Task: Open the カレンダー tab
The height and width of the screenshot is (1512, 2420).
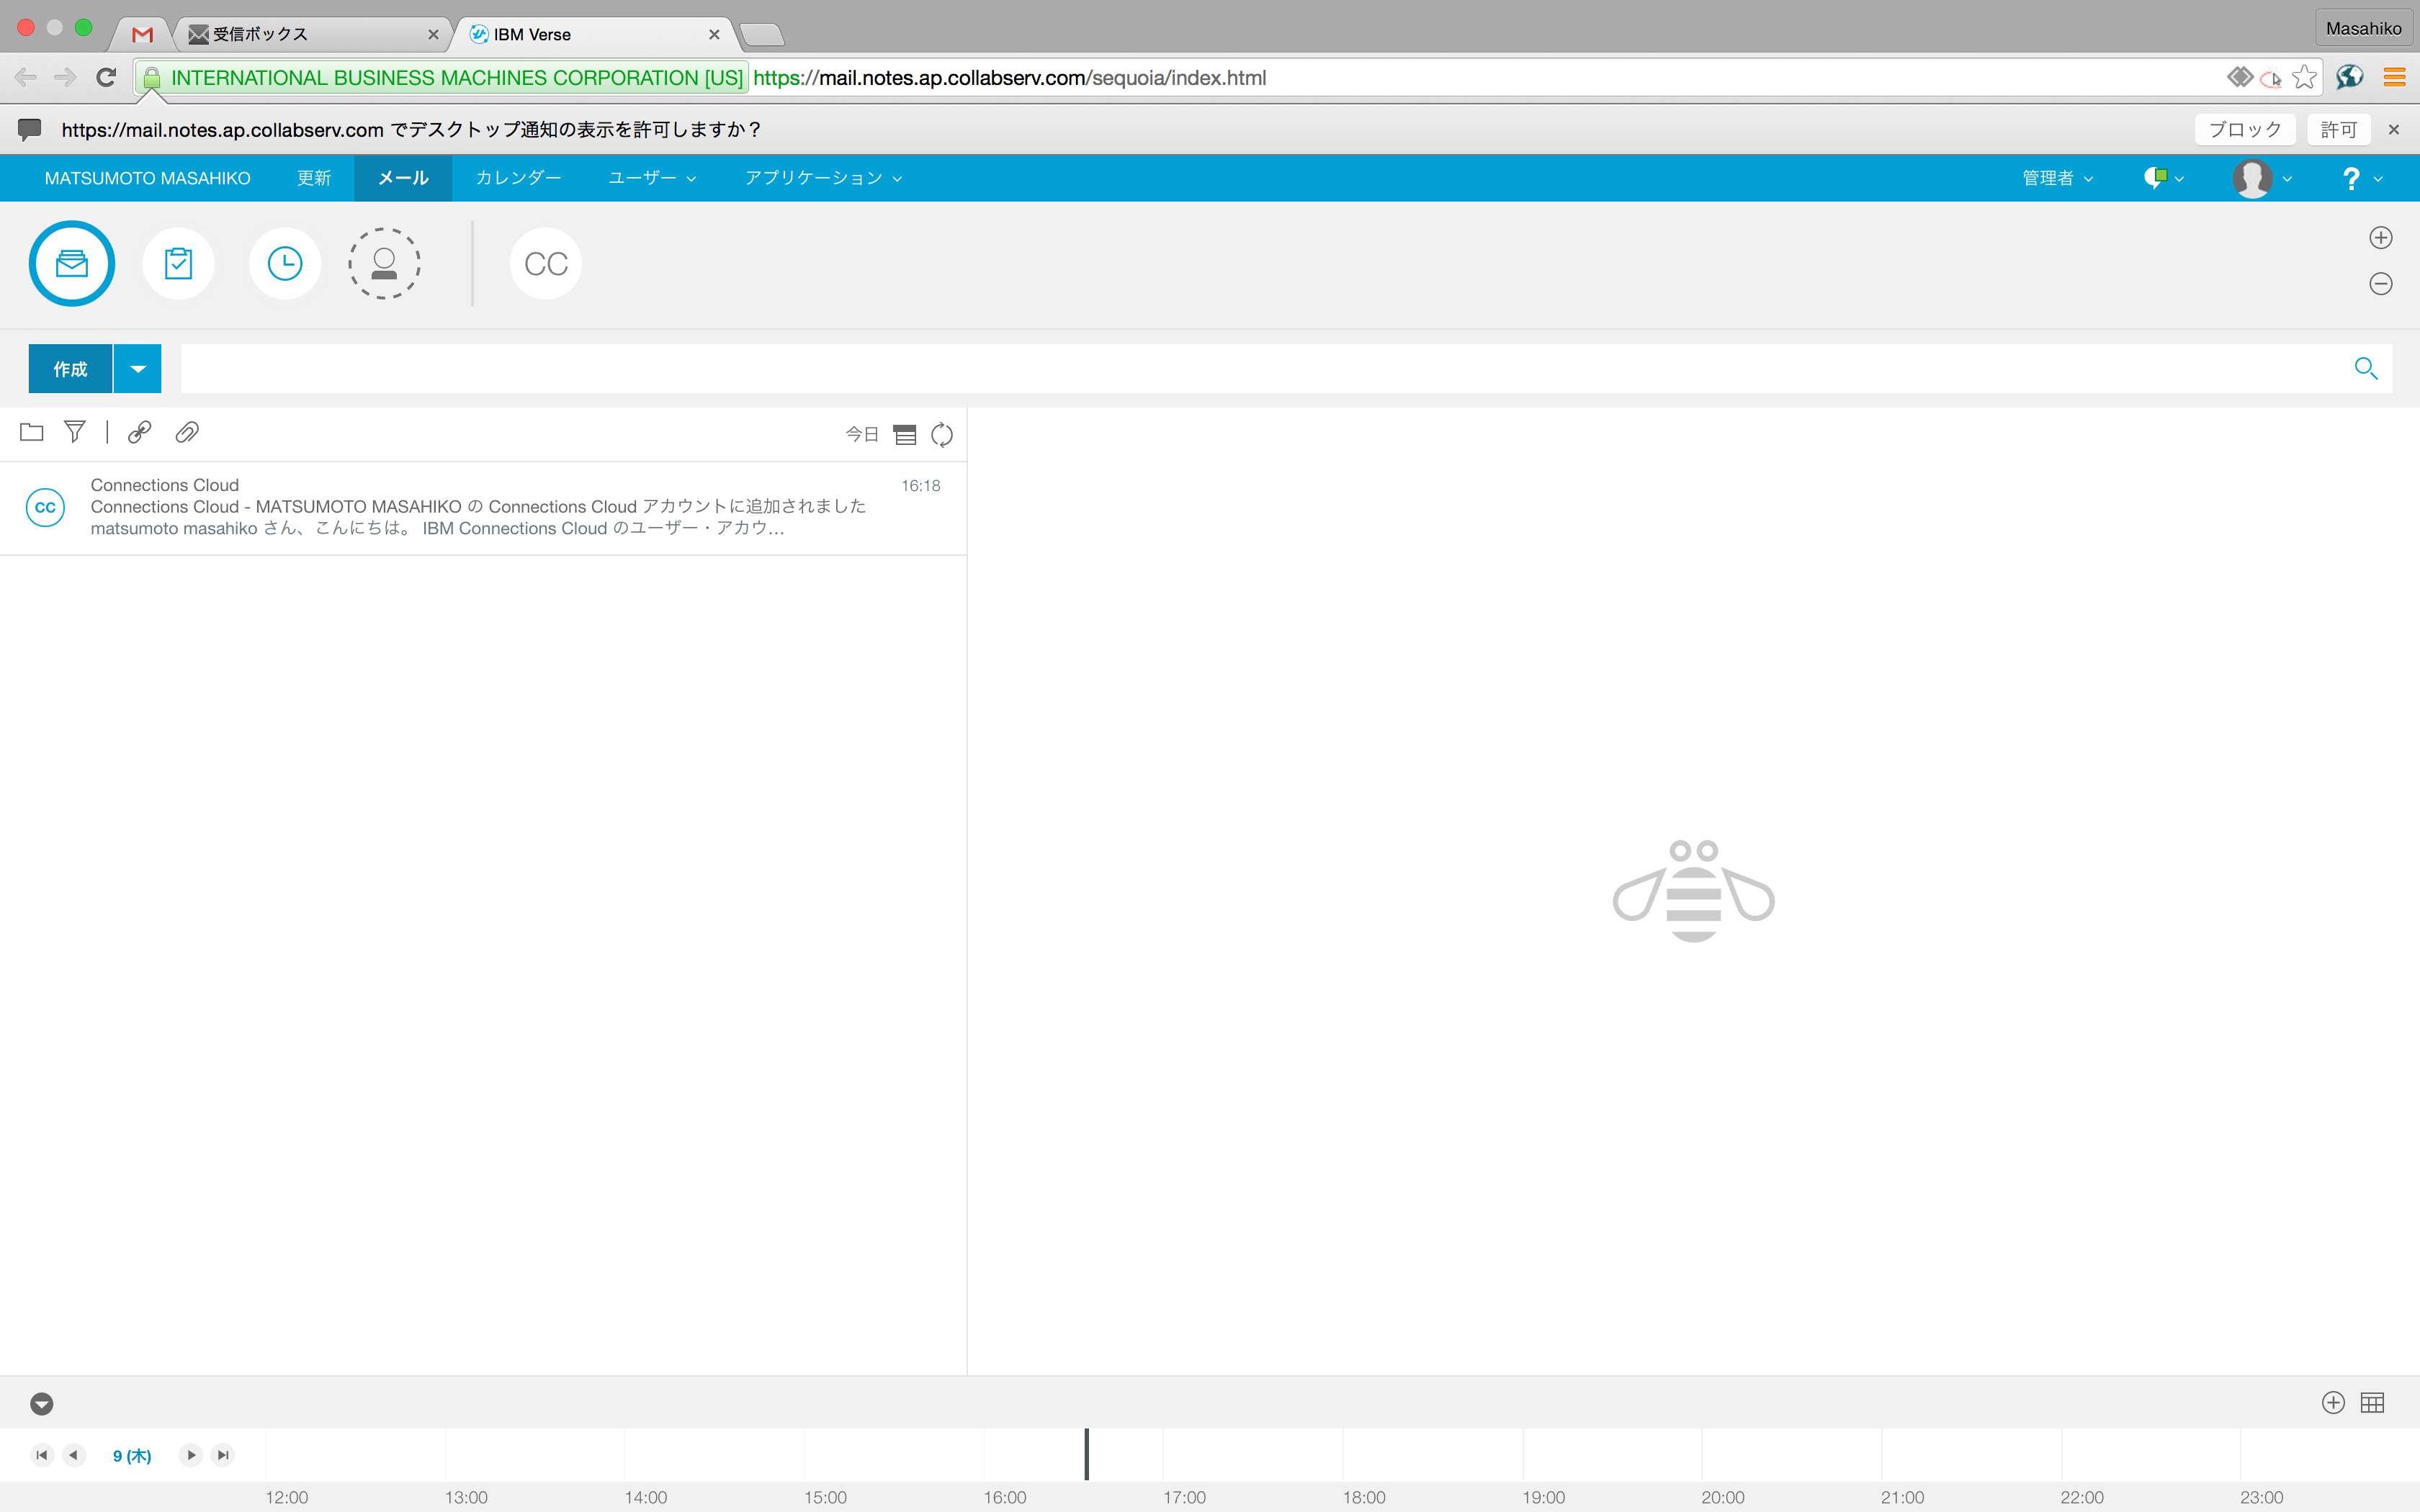Action: [518, 178]
